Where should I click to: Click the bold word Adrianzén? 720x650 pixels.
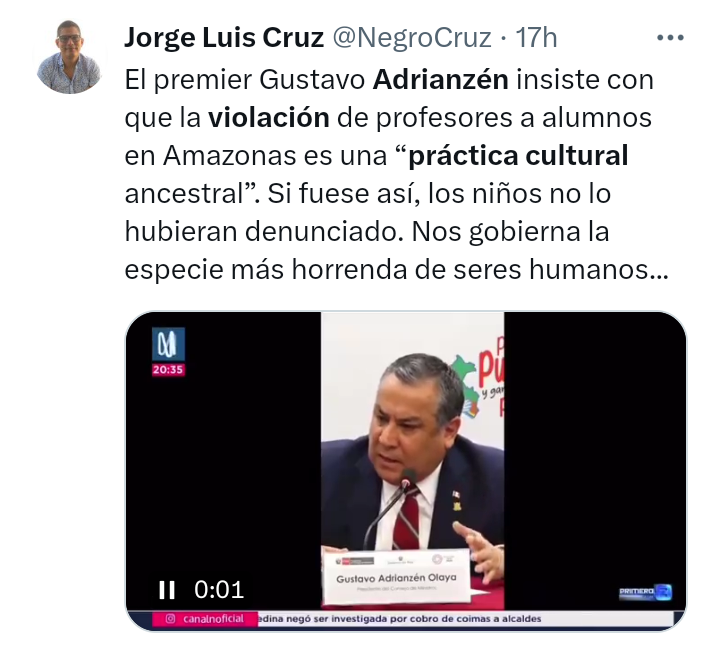[x=440, y=80]
